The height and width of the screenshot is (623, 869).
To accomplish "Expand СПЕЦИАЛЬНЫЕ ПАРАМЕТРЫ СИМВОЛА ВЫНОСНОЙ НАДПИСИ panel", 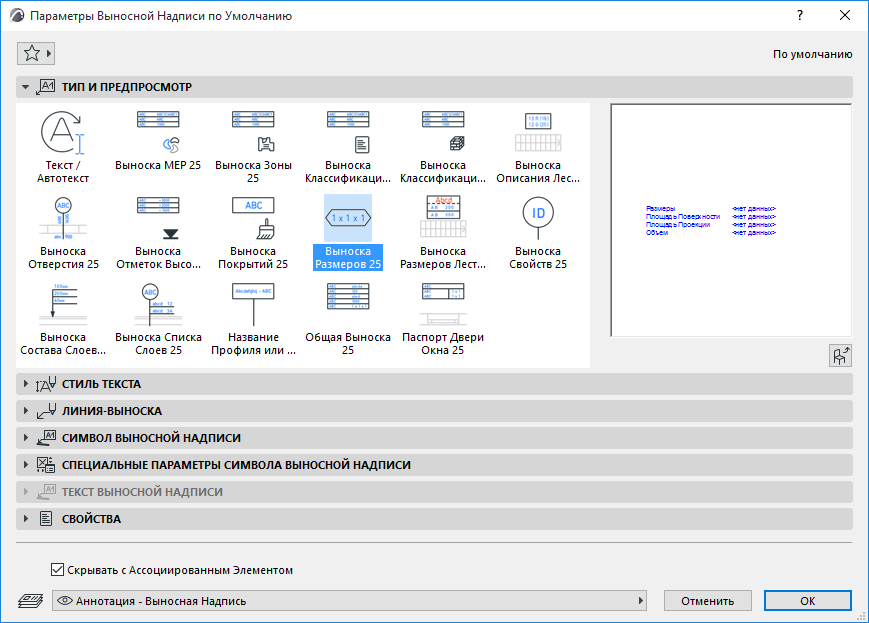I will coord(434,464).
